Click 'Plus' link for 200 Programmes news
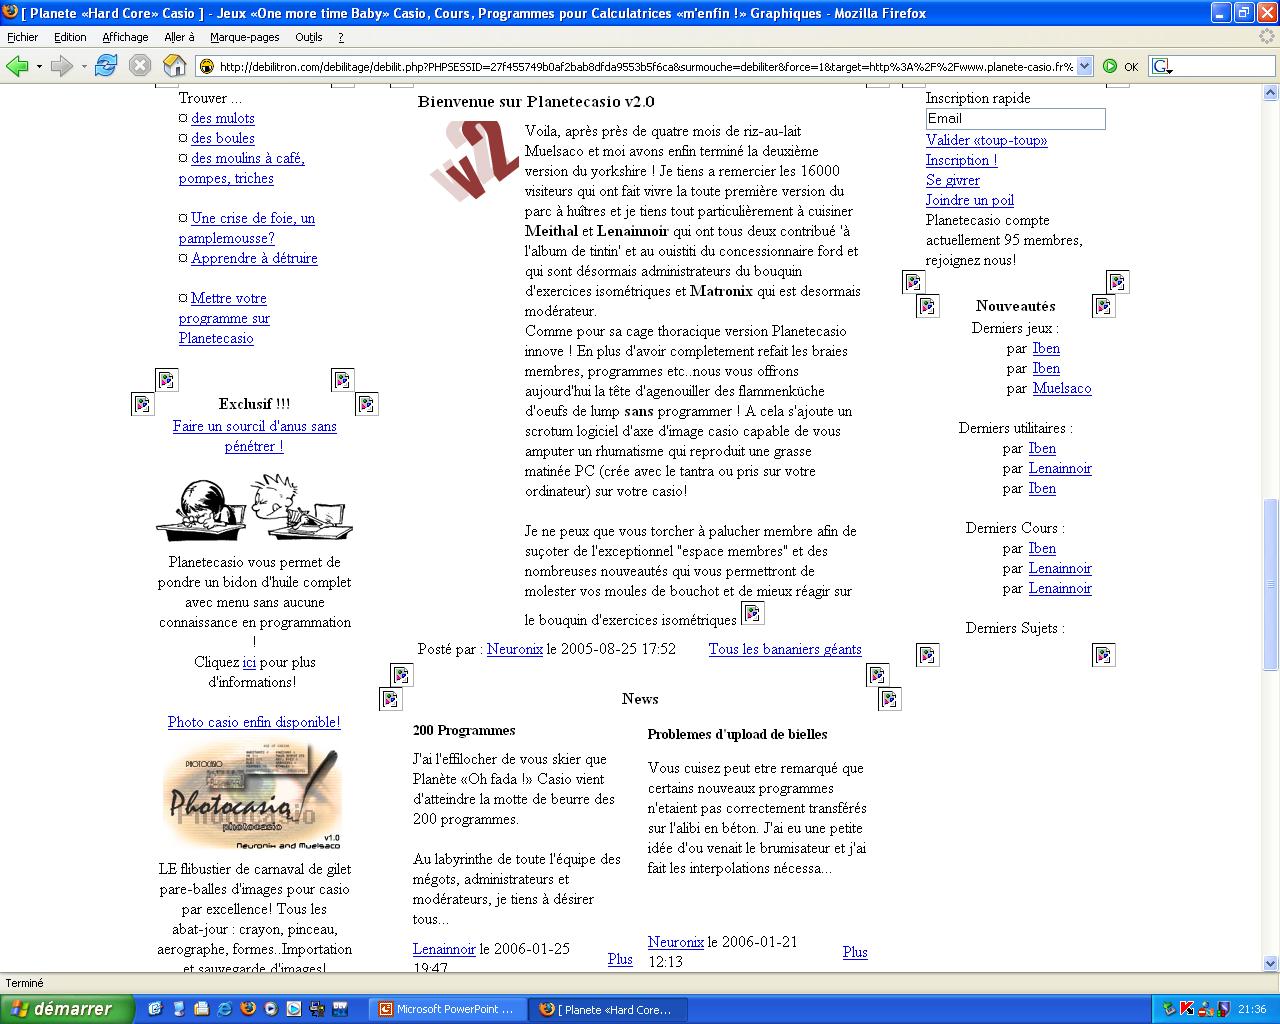Image resolution: width=1280 pixels, height=1024 pixels. pyautogui.click(x=620, y=959)
